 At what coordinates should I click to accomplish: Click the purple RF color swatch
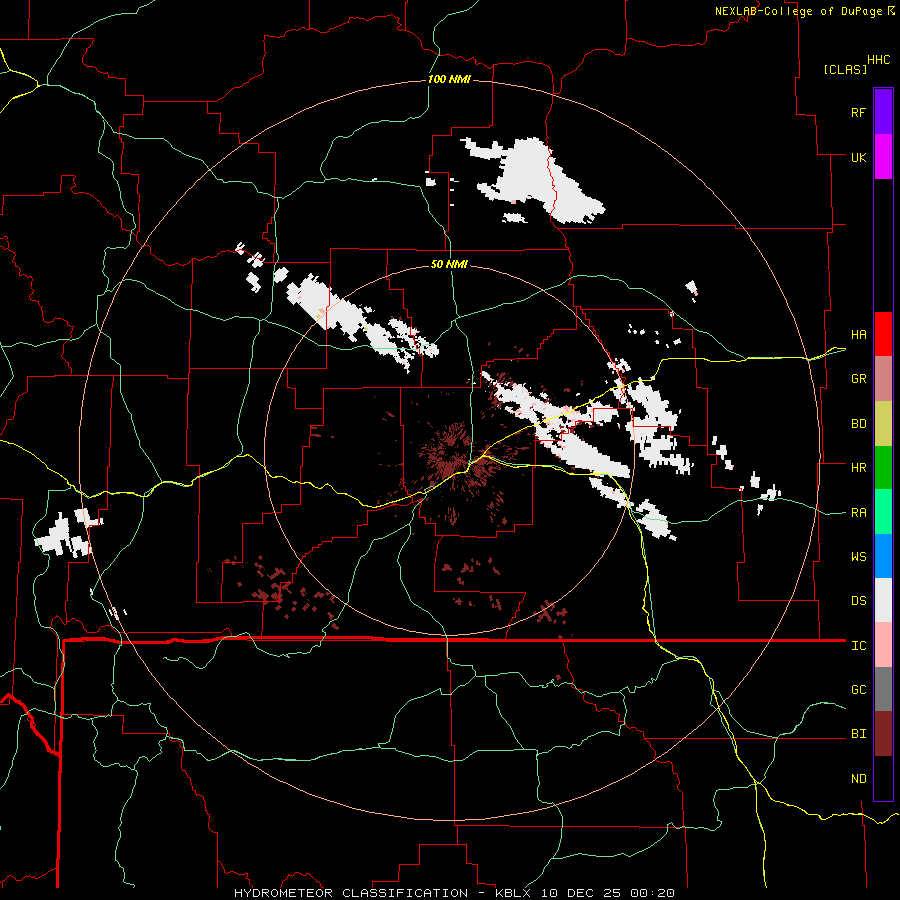(883, 112)
